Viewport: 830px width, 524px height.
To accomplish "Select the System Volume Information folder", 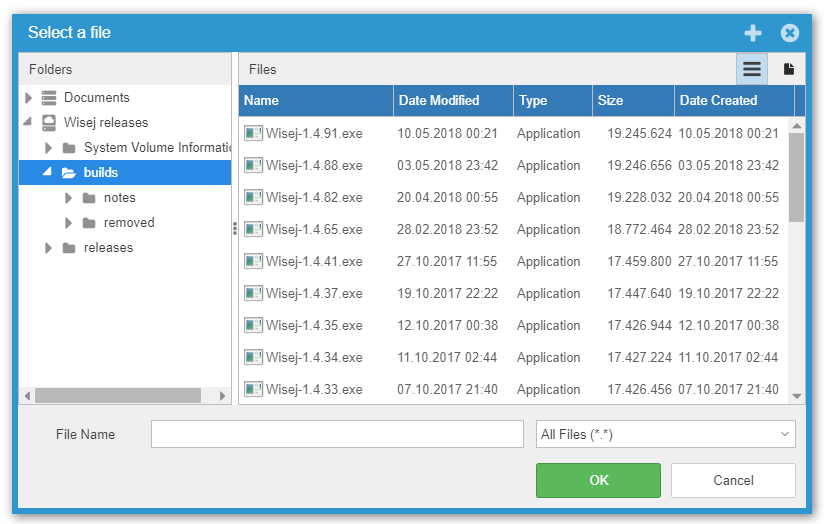I will [x=157, y=147].
